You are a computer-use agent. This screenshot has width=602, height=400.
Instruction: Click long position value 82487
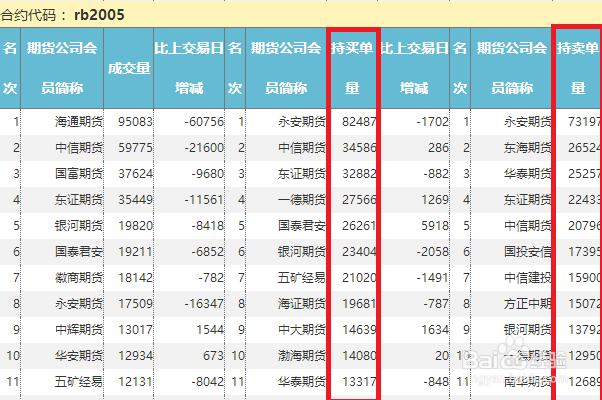click(359, 122)
